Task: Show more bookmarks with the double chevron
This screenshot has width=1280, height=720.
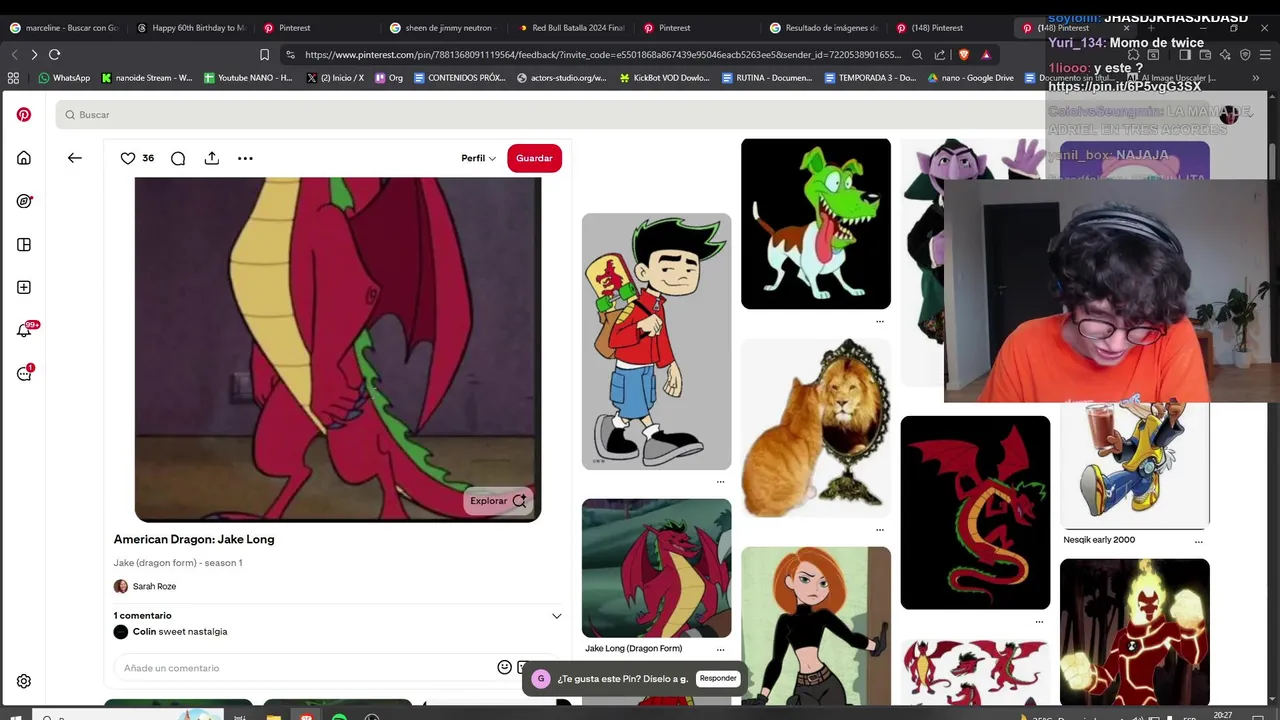Action: point(1256,77)
